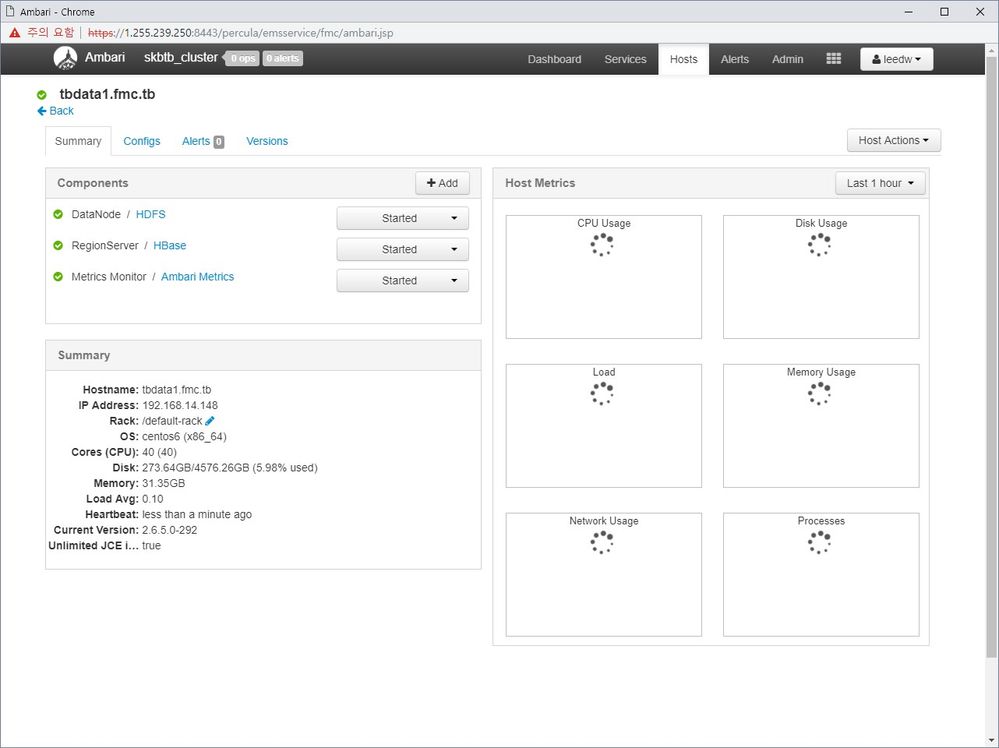The image size is (999, 748).
Task: Click the browser address bar URL
Action: point(240,32)
